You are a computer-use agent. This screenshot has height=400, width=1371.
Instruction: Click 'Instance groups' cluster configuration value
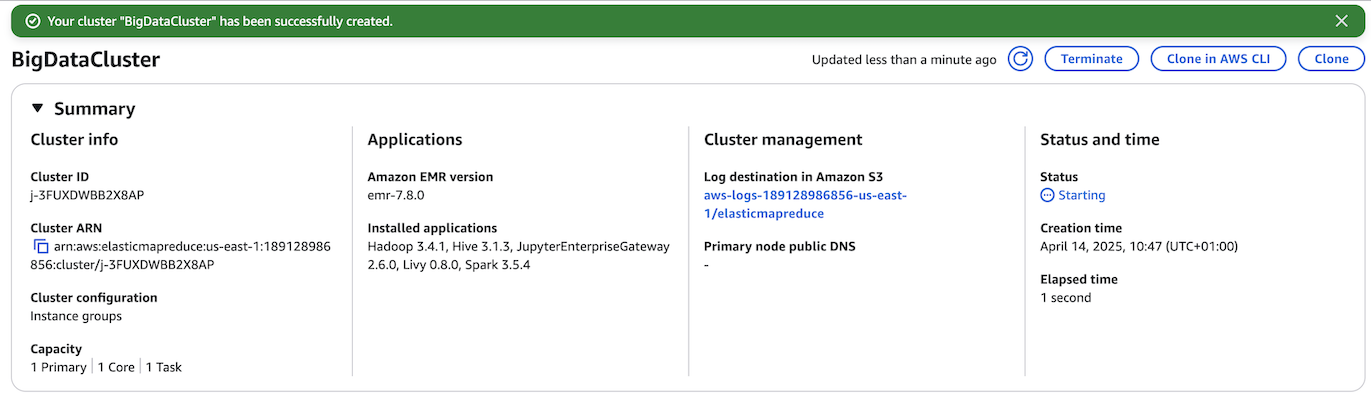point(76,316)
